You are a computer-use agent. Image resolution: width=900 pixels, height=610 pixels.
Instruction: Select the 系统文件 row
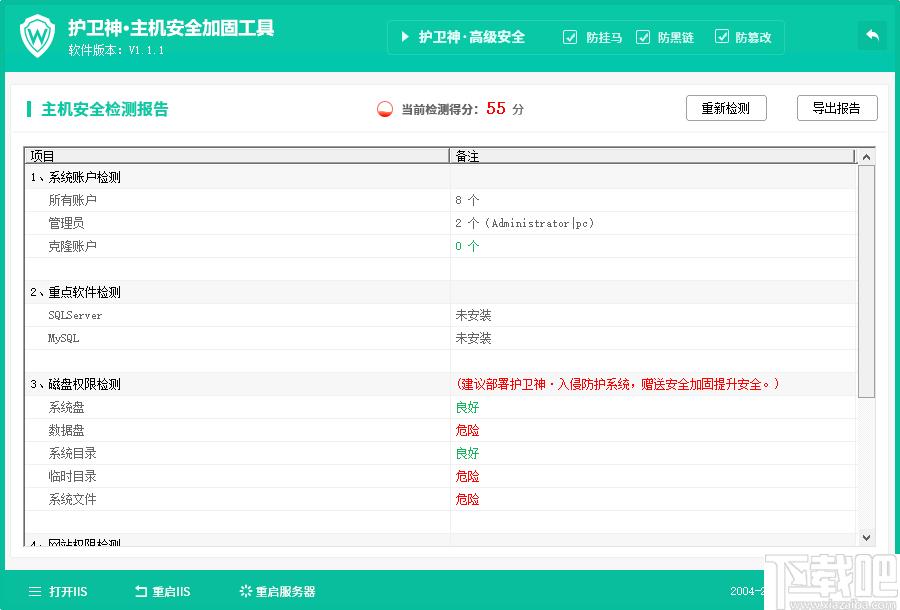[x=440, y=499]
